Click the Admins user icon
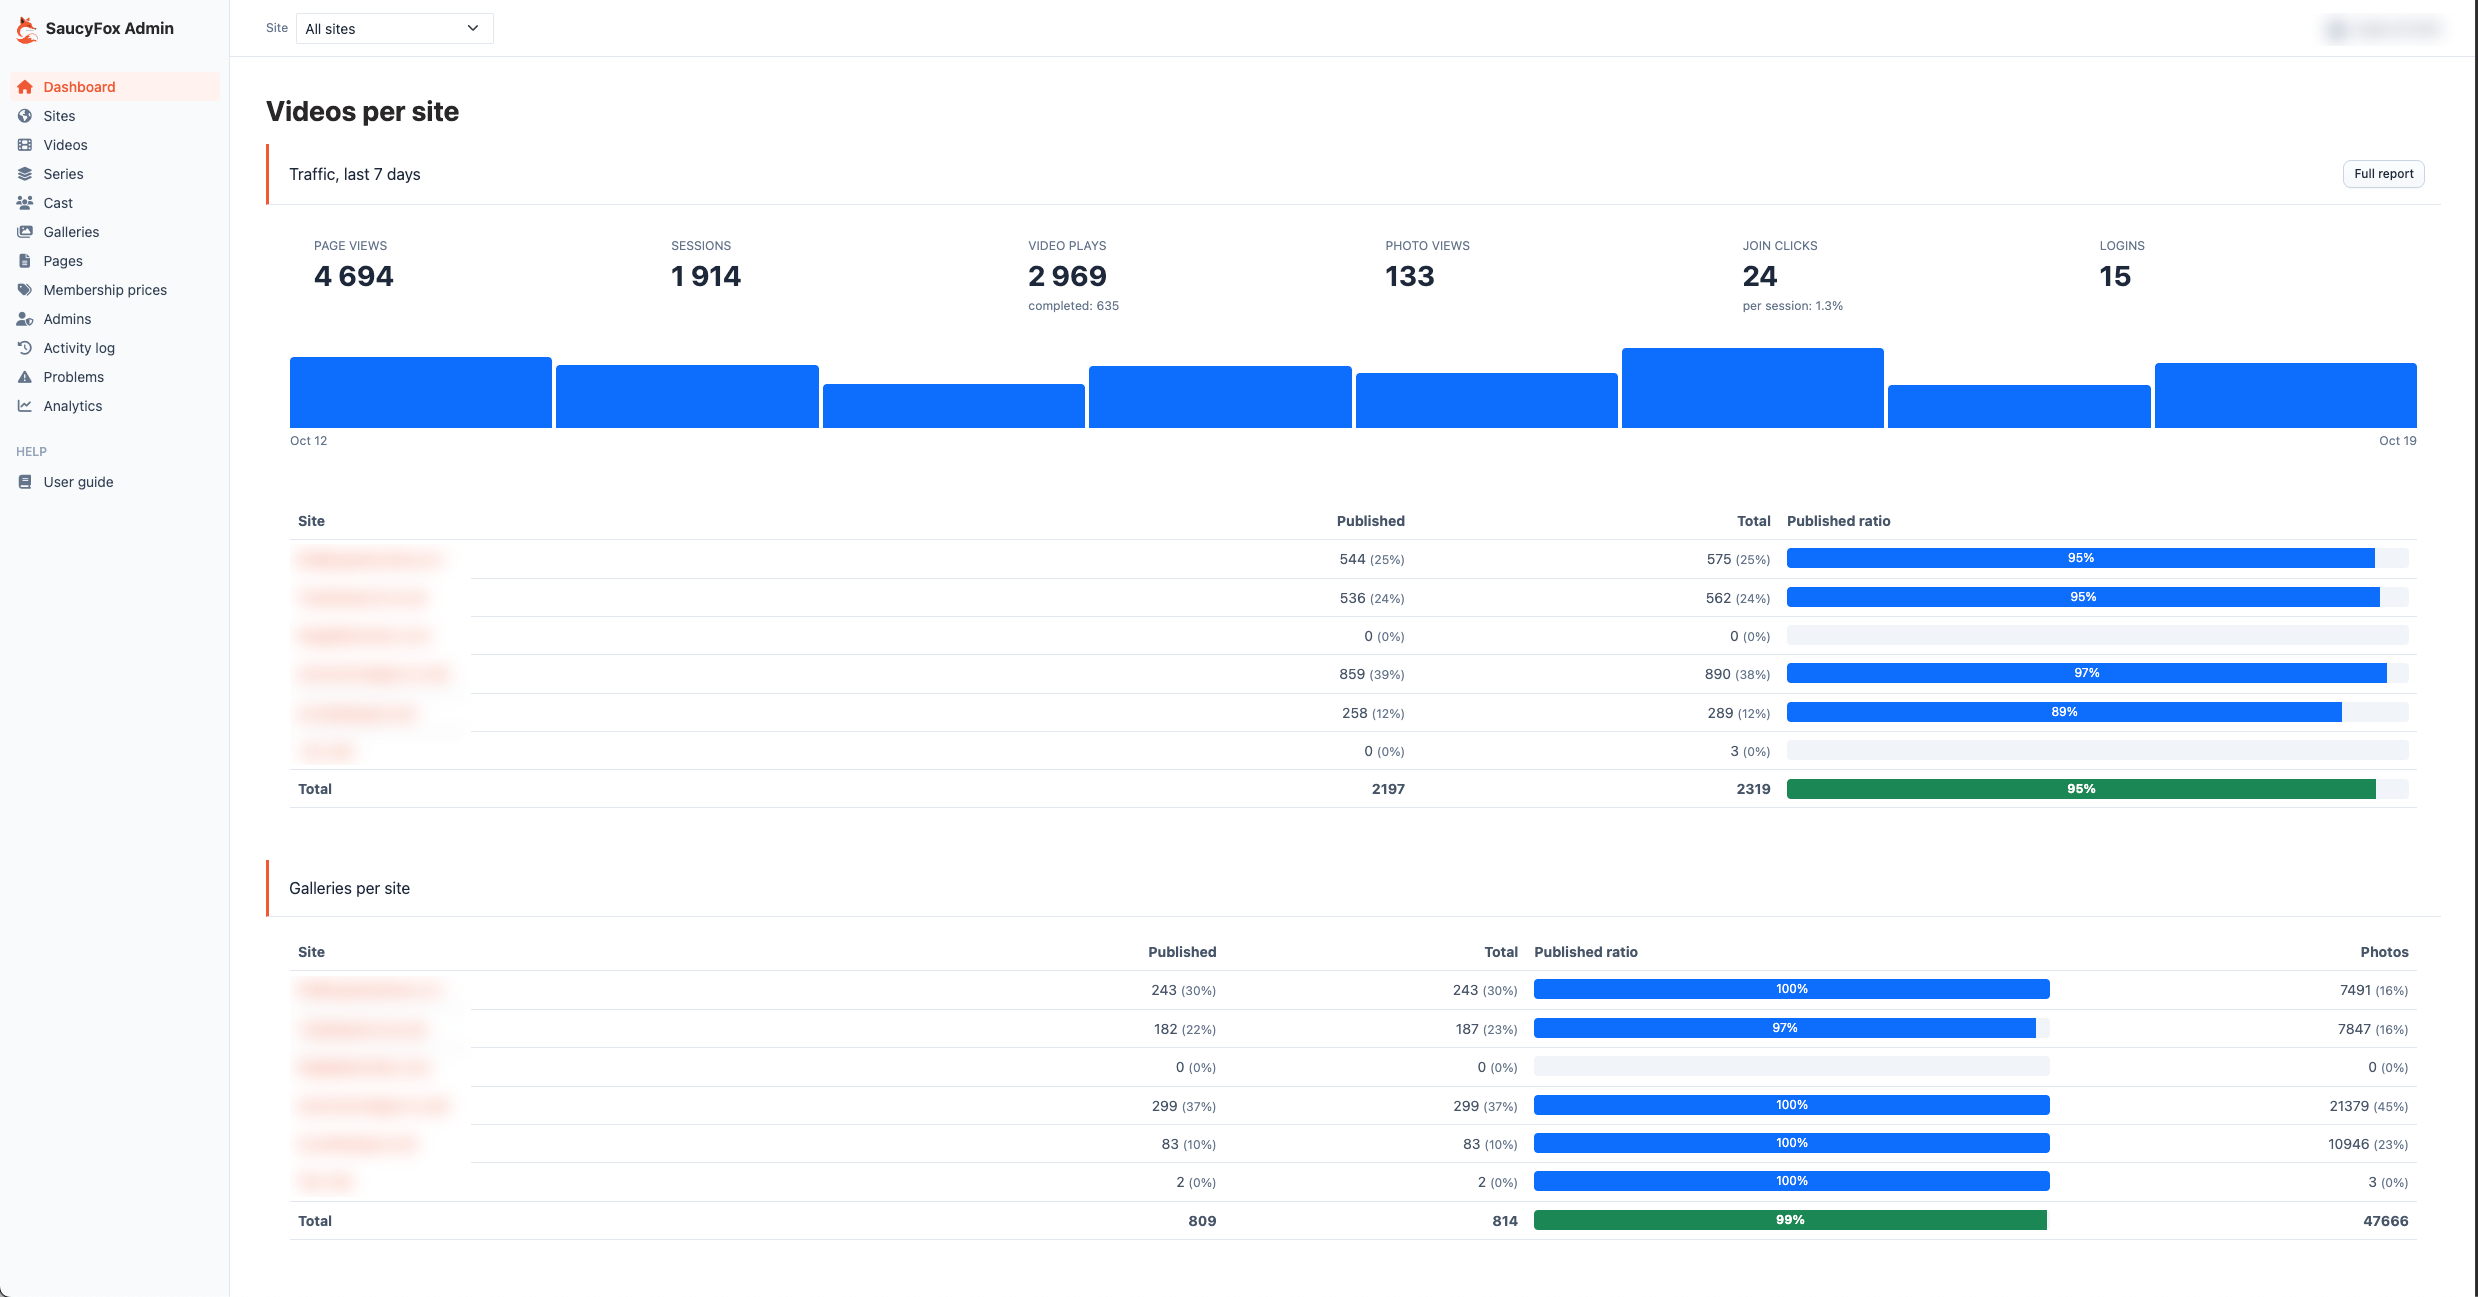This screenshot has height=1297, width=2478. click(25, 319)
